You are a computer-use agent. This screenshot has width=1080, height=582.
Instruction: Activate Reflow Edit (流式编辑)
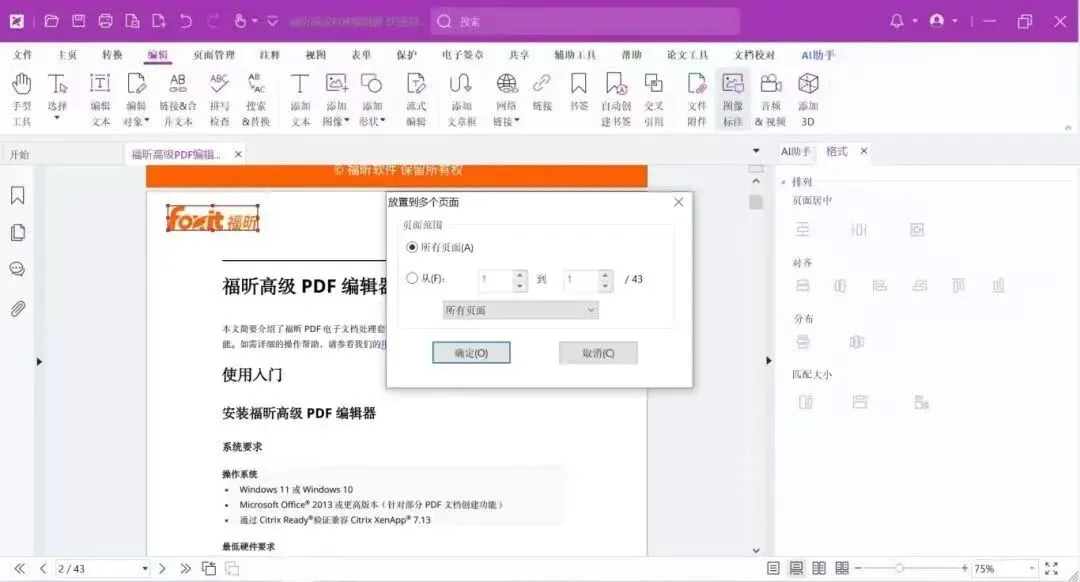coord(416,99)
